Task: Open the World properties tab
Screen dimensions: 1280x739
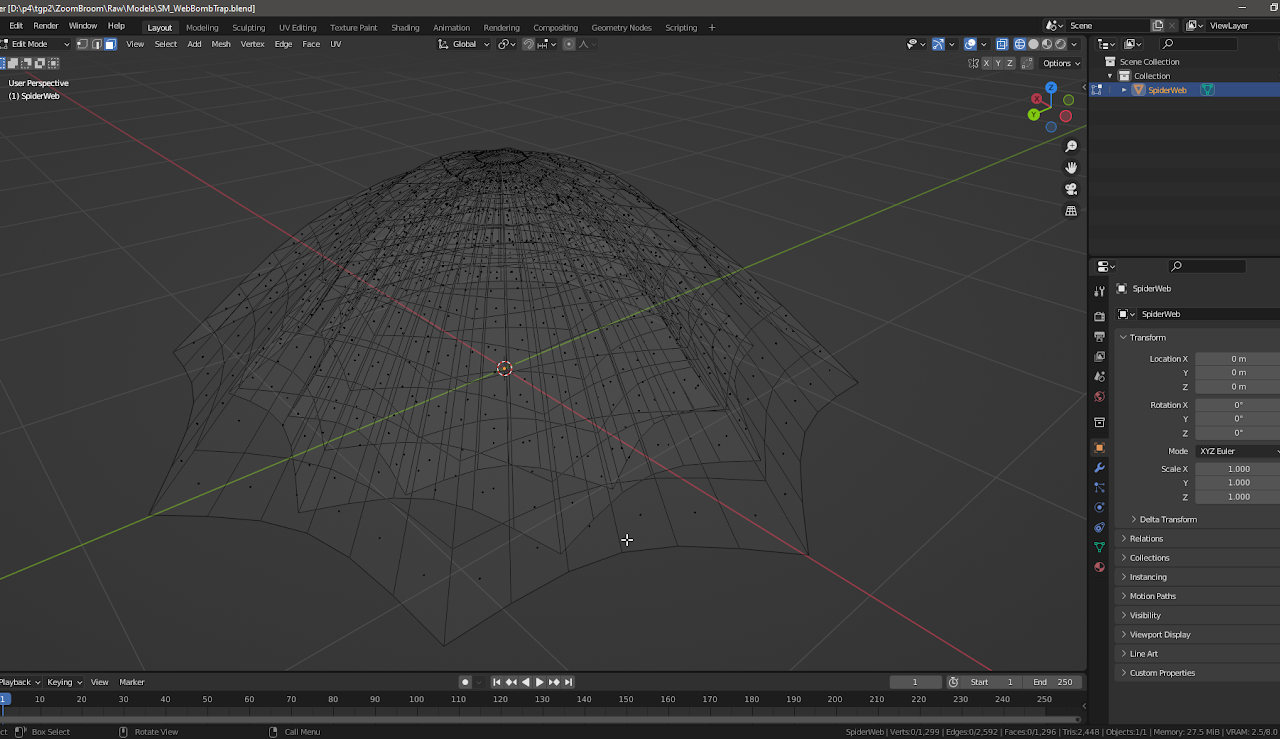Action: [1099, 397]
